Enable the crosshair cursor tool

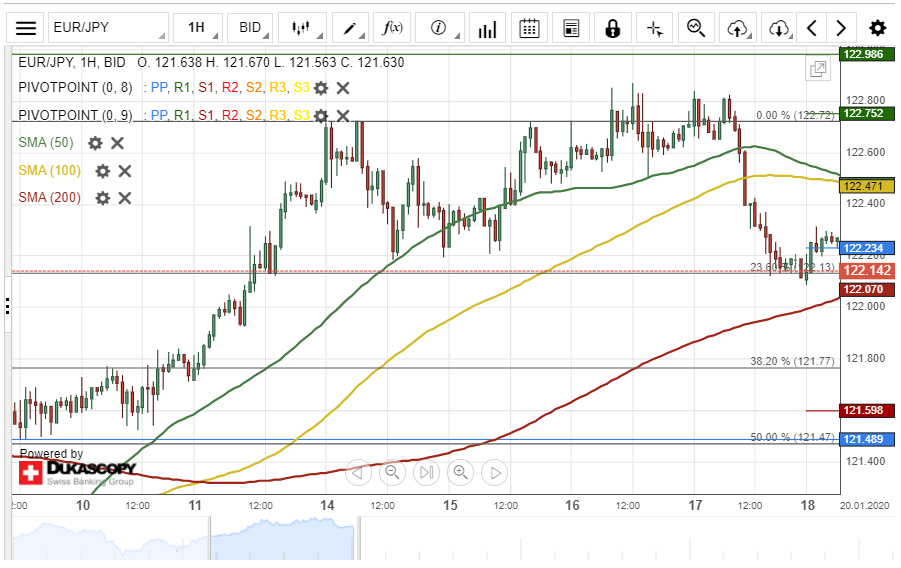655,28
